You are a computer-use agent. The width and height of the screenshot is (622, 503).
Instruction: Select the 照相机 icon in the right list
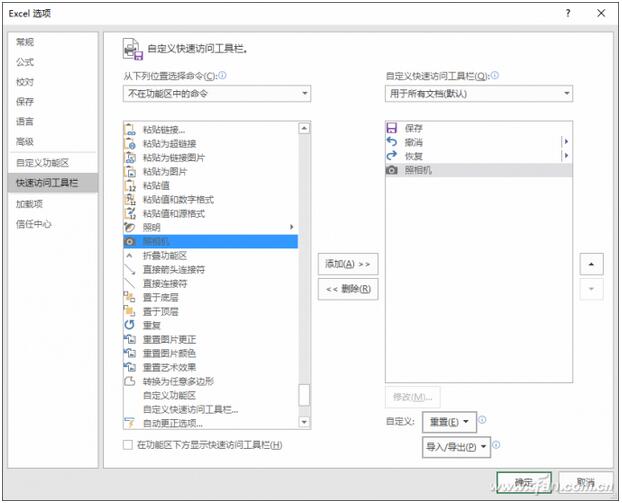pyautogui.click(x=392, y=170)
